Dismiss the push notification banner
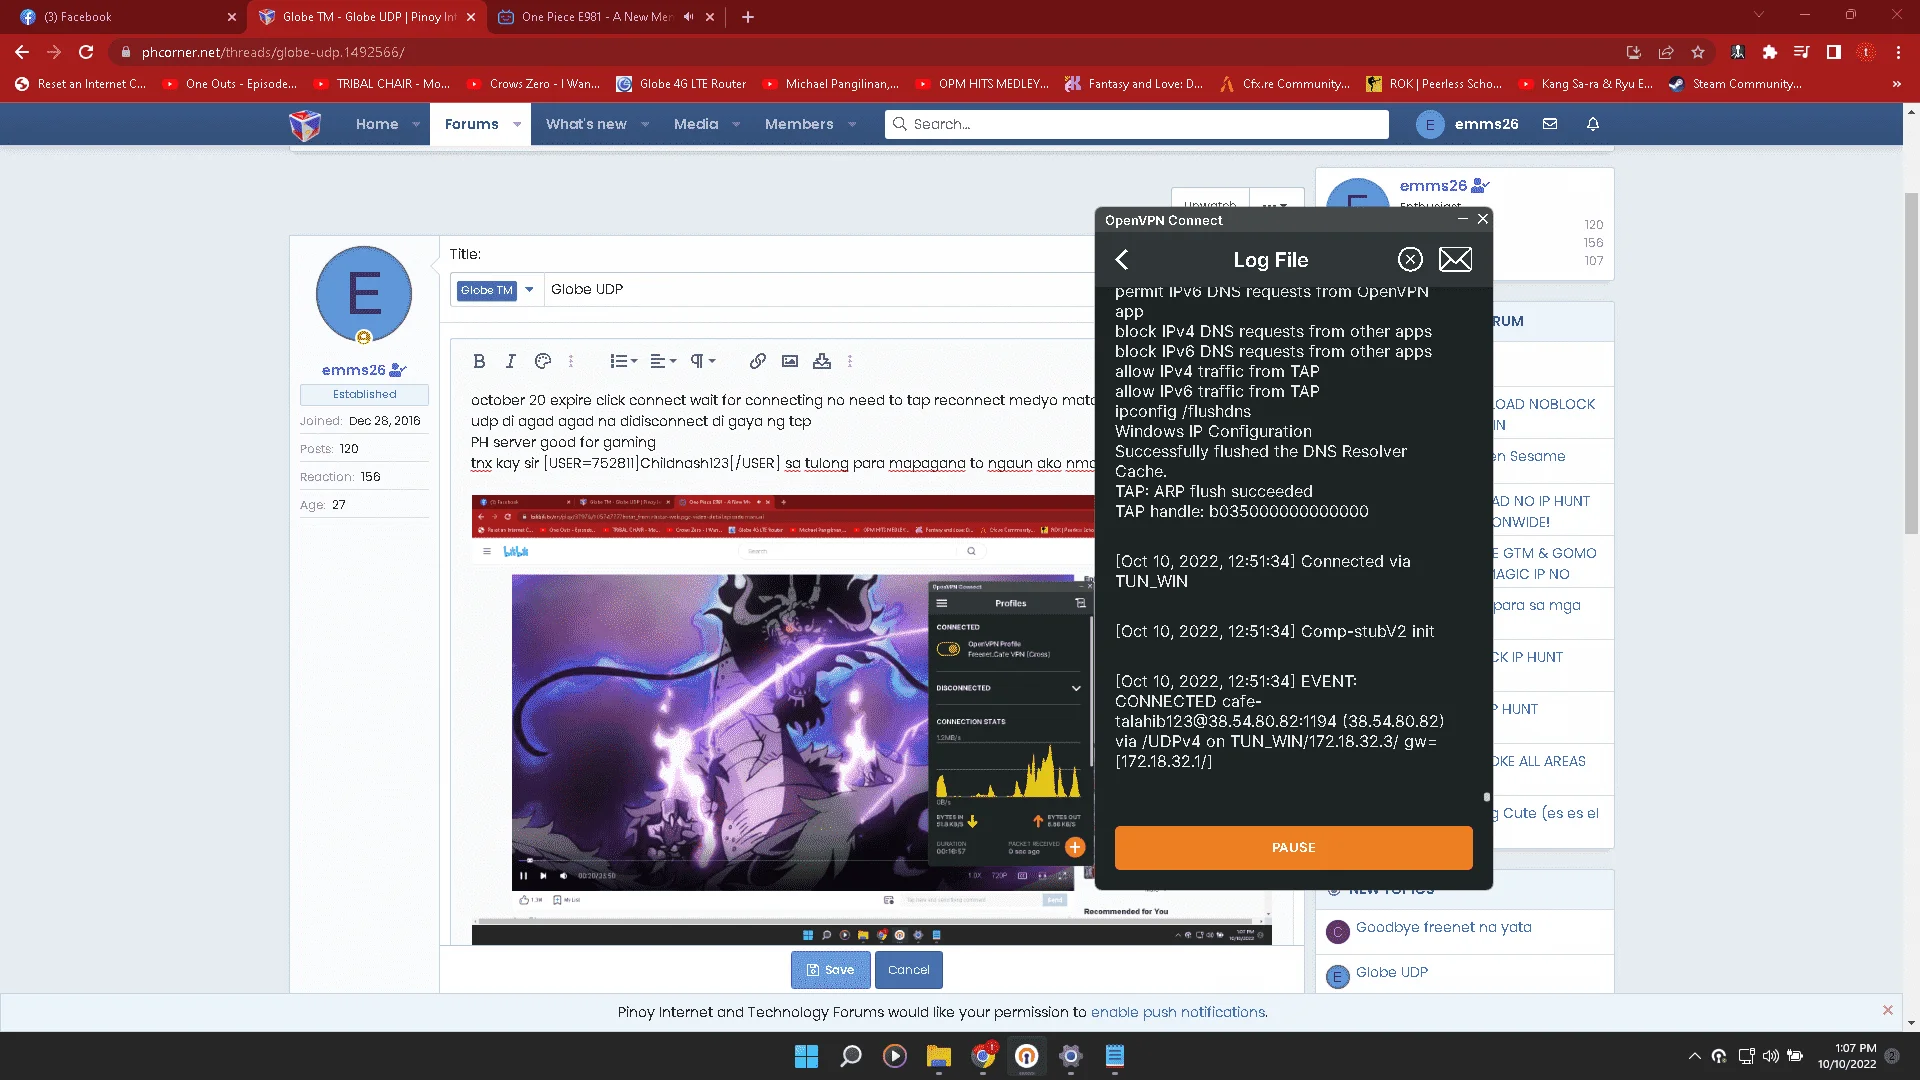1920x1080 pixels. click(1888, 1010)
